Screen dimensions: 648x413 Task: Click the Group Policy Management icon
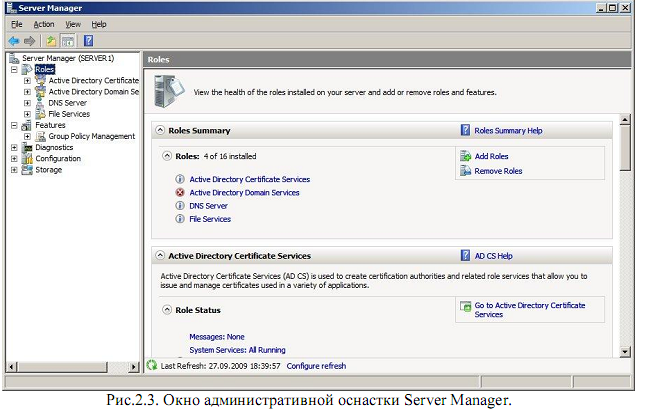point(40,136)
